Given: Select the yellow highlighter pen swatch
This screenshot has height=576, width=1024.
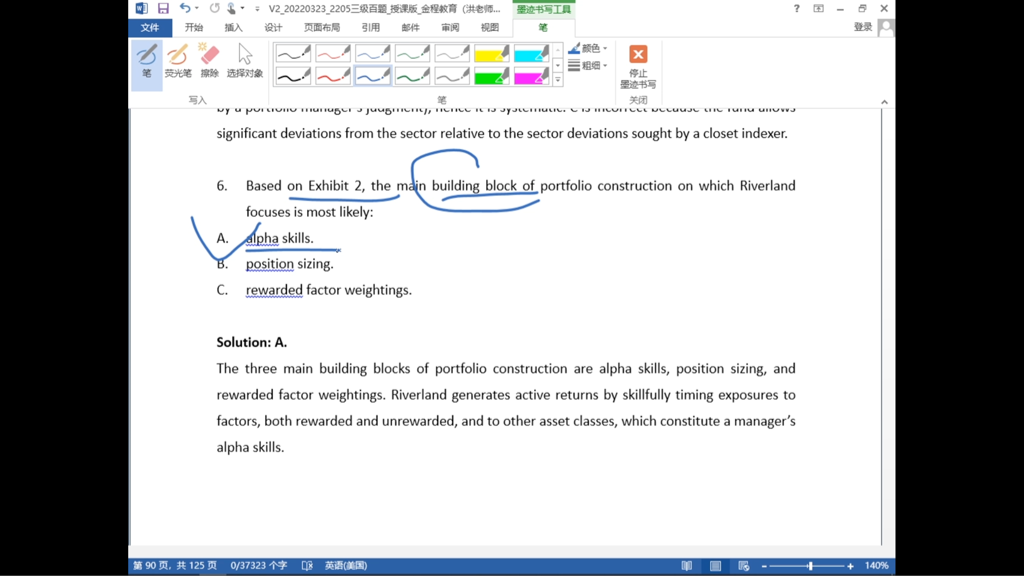Looking at the screenshot, I should coord(491,53).
